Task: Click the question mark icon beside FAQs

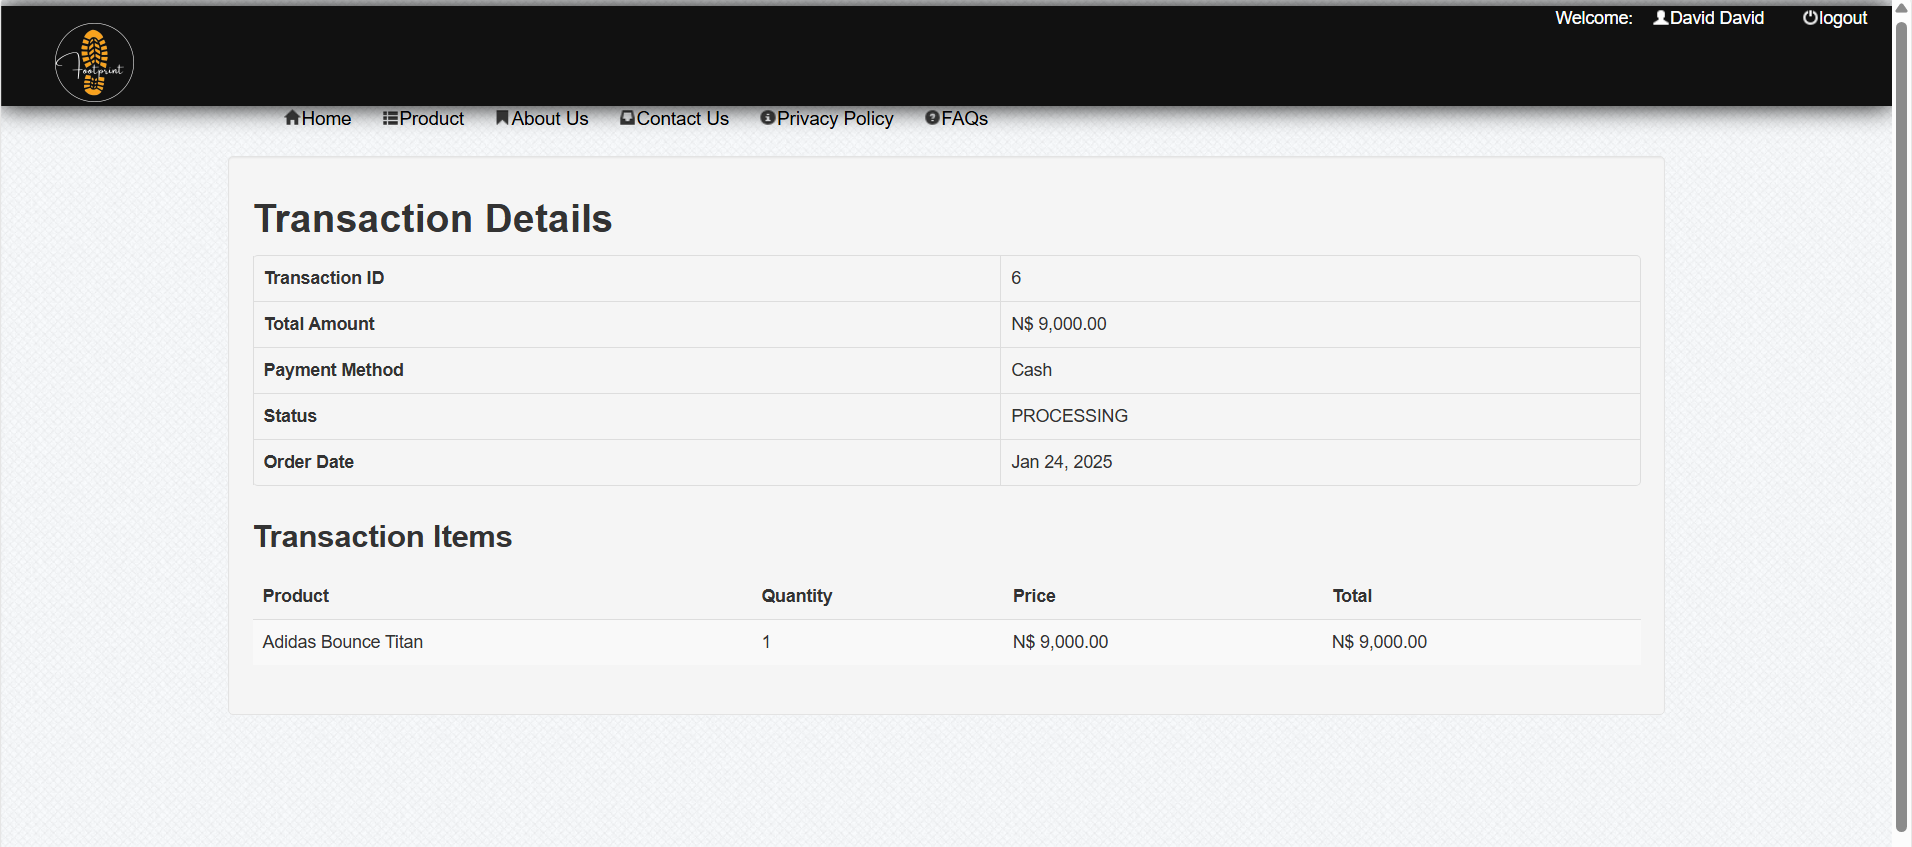Action: click(x=932, y=118)
